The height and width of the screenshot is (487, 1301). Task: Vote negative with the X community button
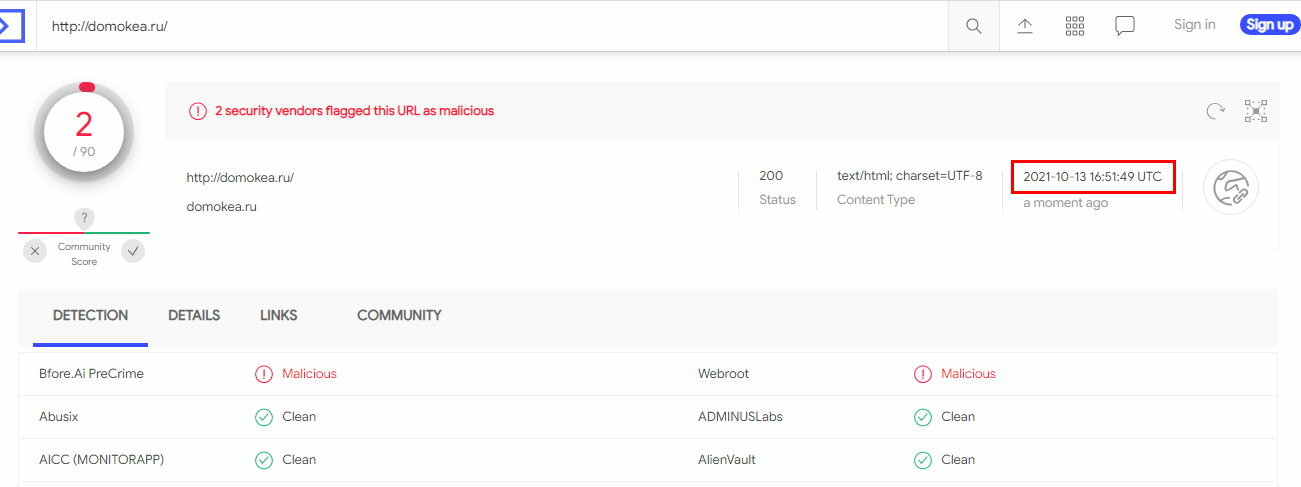[x=36, y=252]
